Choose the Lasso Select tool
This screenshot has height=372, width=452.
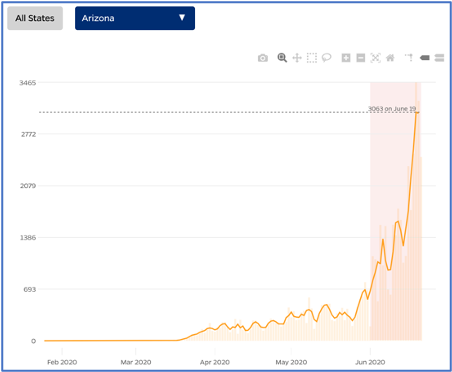tap(326, 58)
